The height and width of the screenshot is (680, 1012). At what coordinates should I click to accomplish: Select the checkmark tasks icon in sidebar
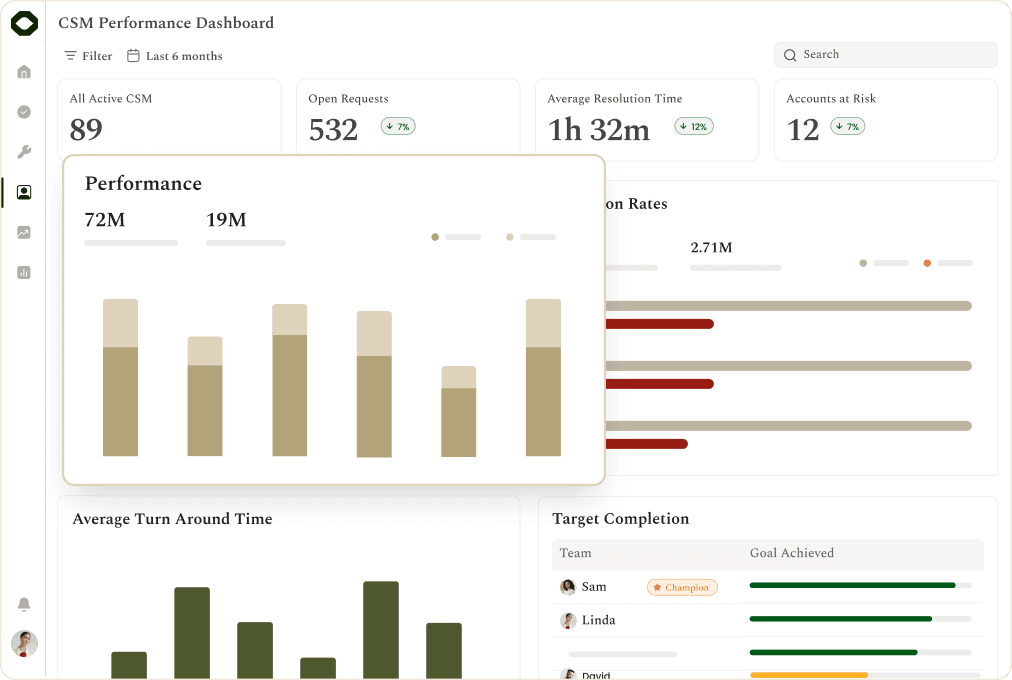(24, 112)
